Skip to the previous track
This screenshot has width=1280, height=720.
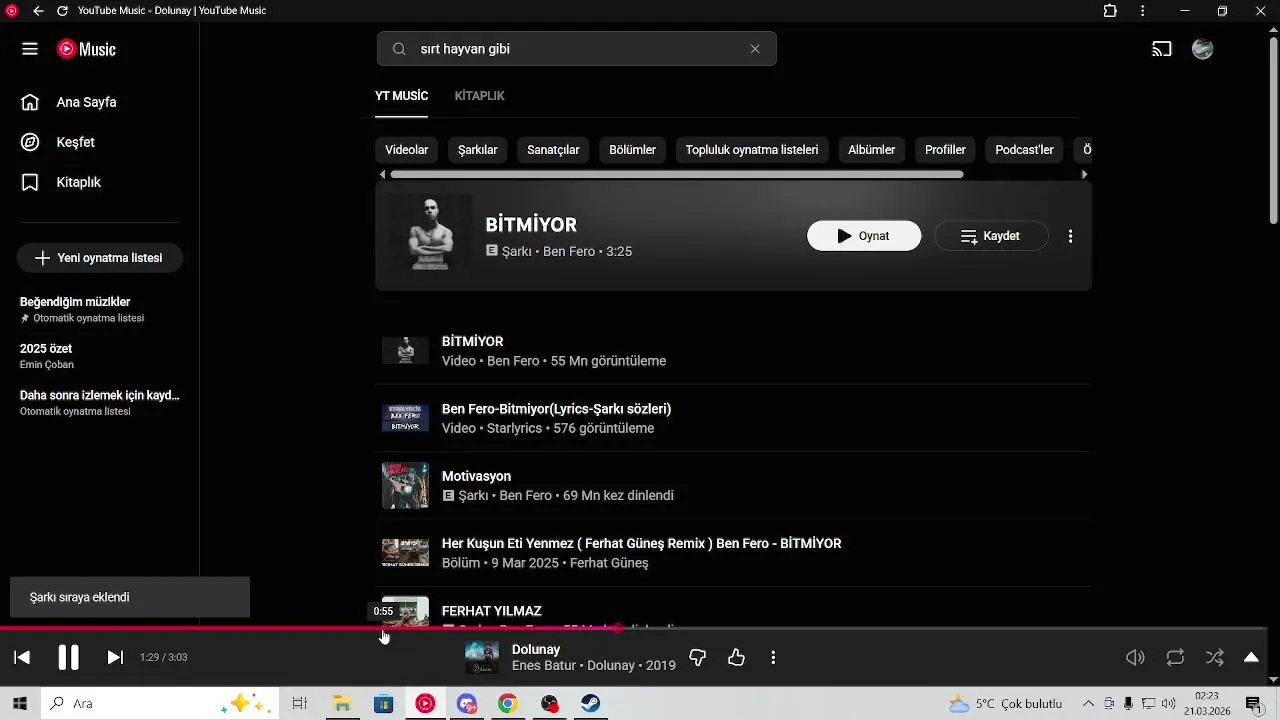[x=22, y=657]
